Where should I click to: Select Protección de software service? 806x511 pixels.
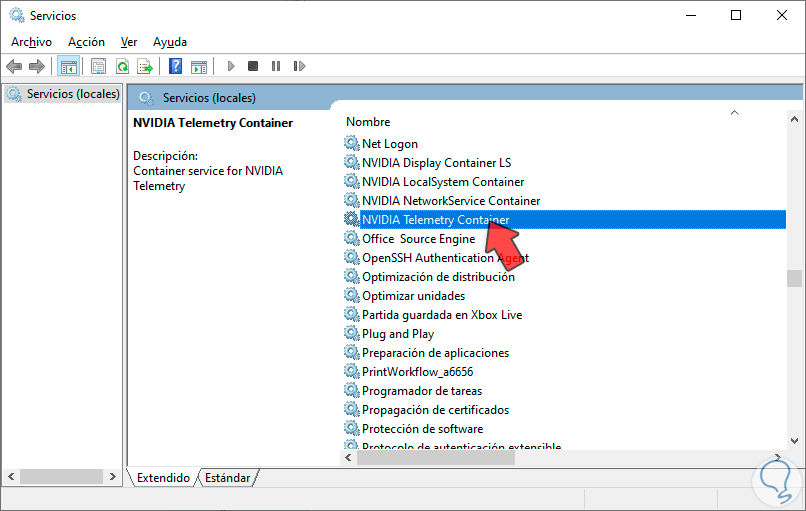(x=423, y=429)
